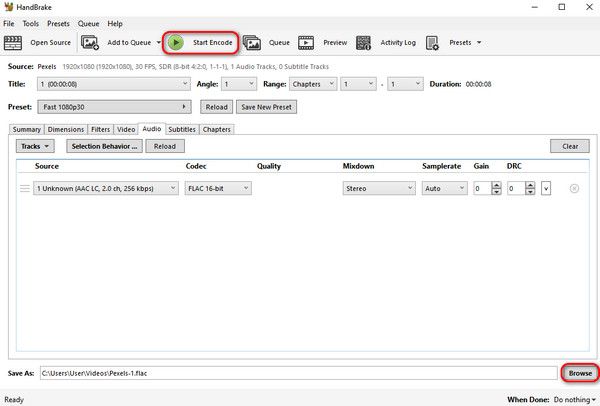Click the Browse button
The image size is (600, 406).
[580, 373]
